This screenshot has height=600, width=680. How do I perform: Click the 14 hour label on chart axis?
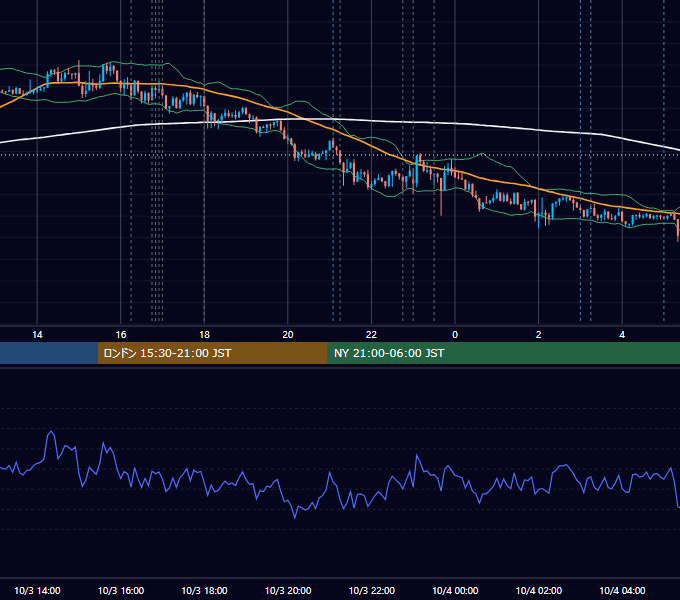point(37,335)
